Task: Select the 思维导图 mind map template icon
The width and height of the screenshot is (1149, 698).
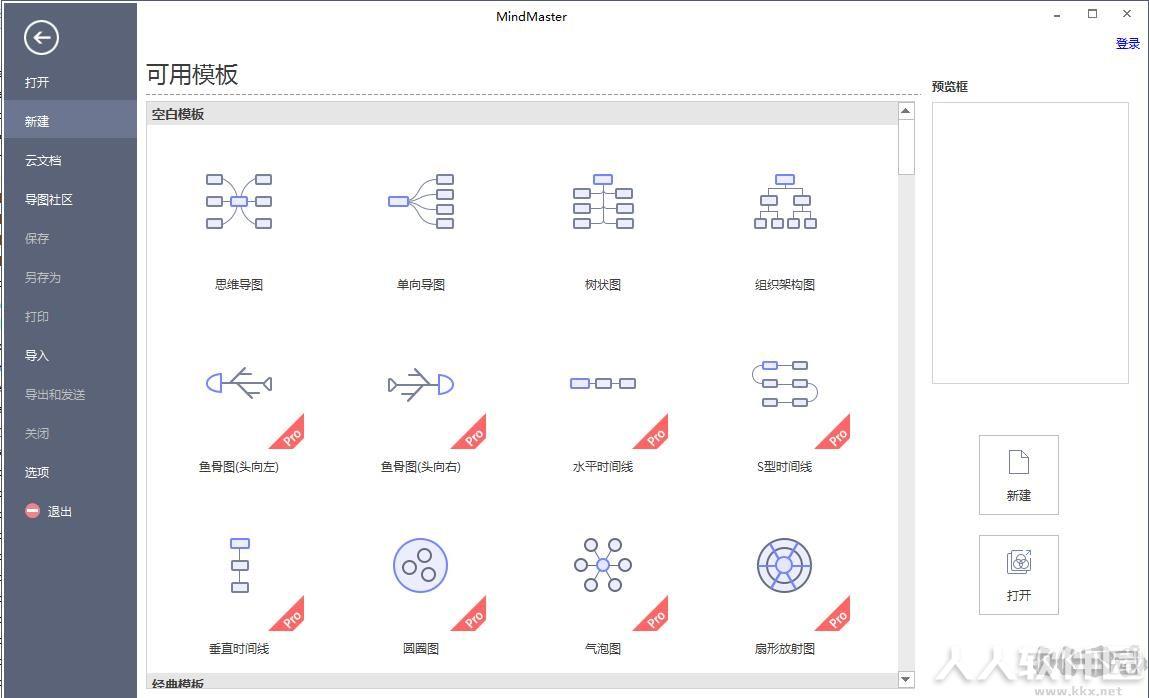Action: coord(239,201)
